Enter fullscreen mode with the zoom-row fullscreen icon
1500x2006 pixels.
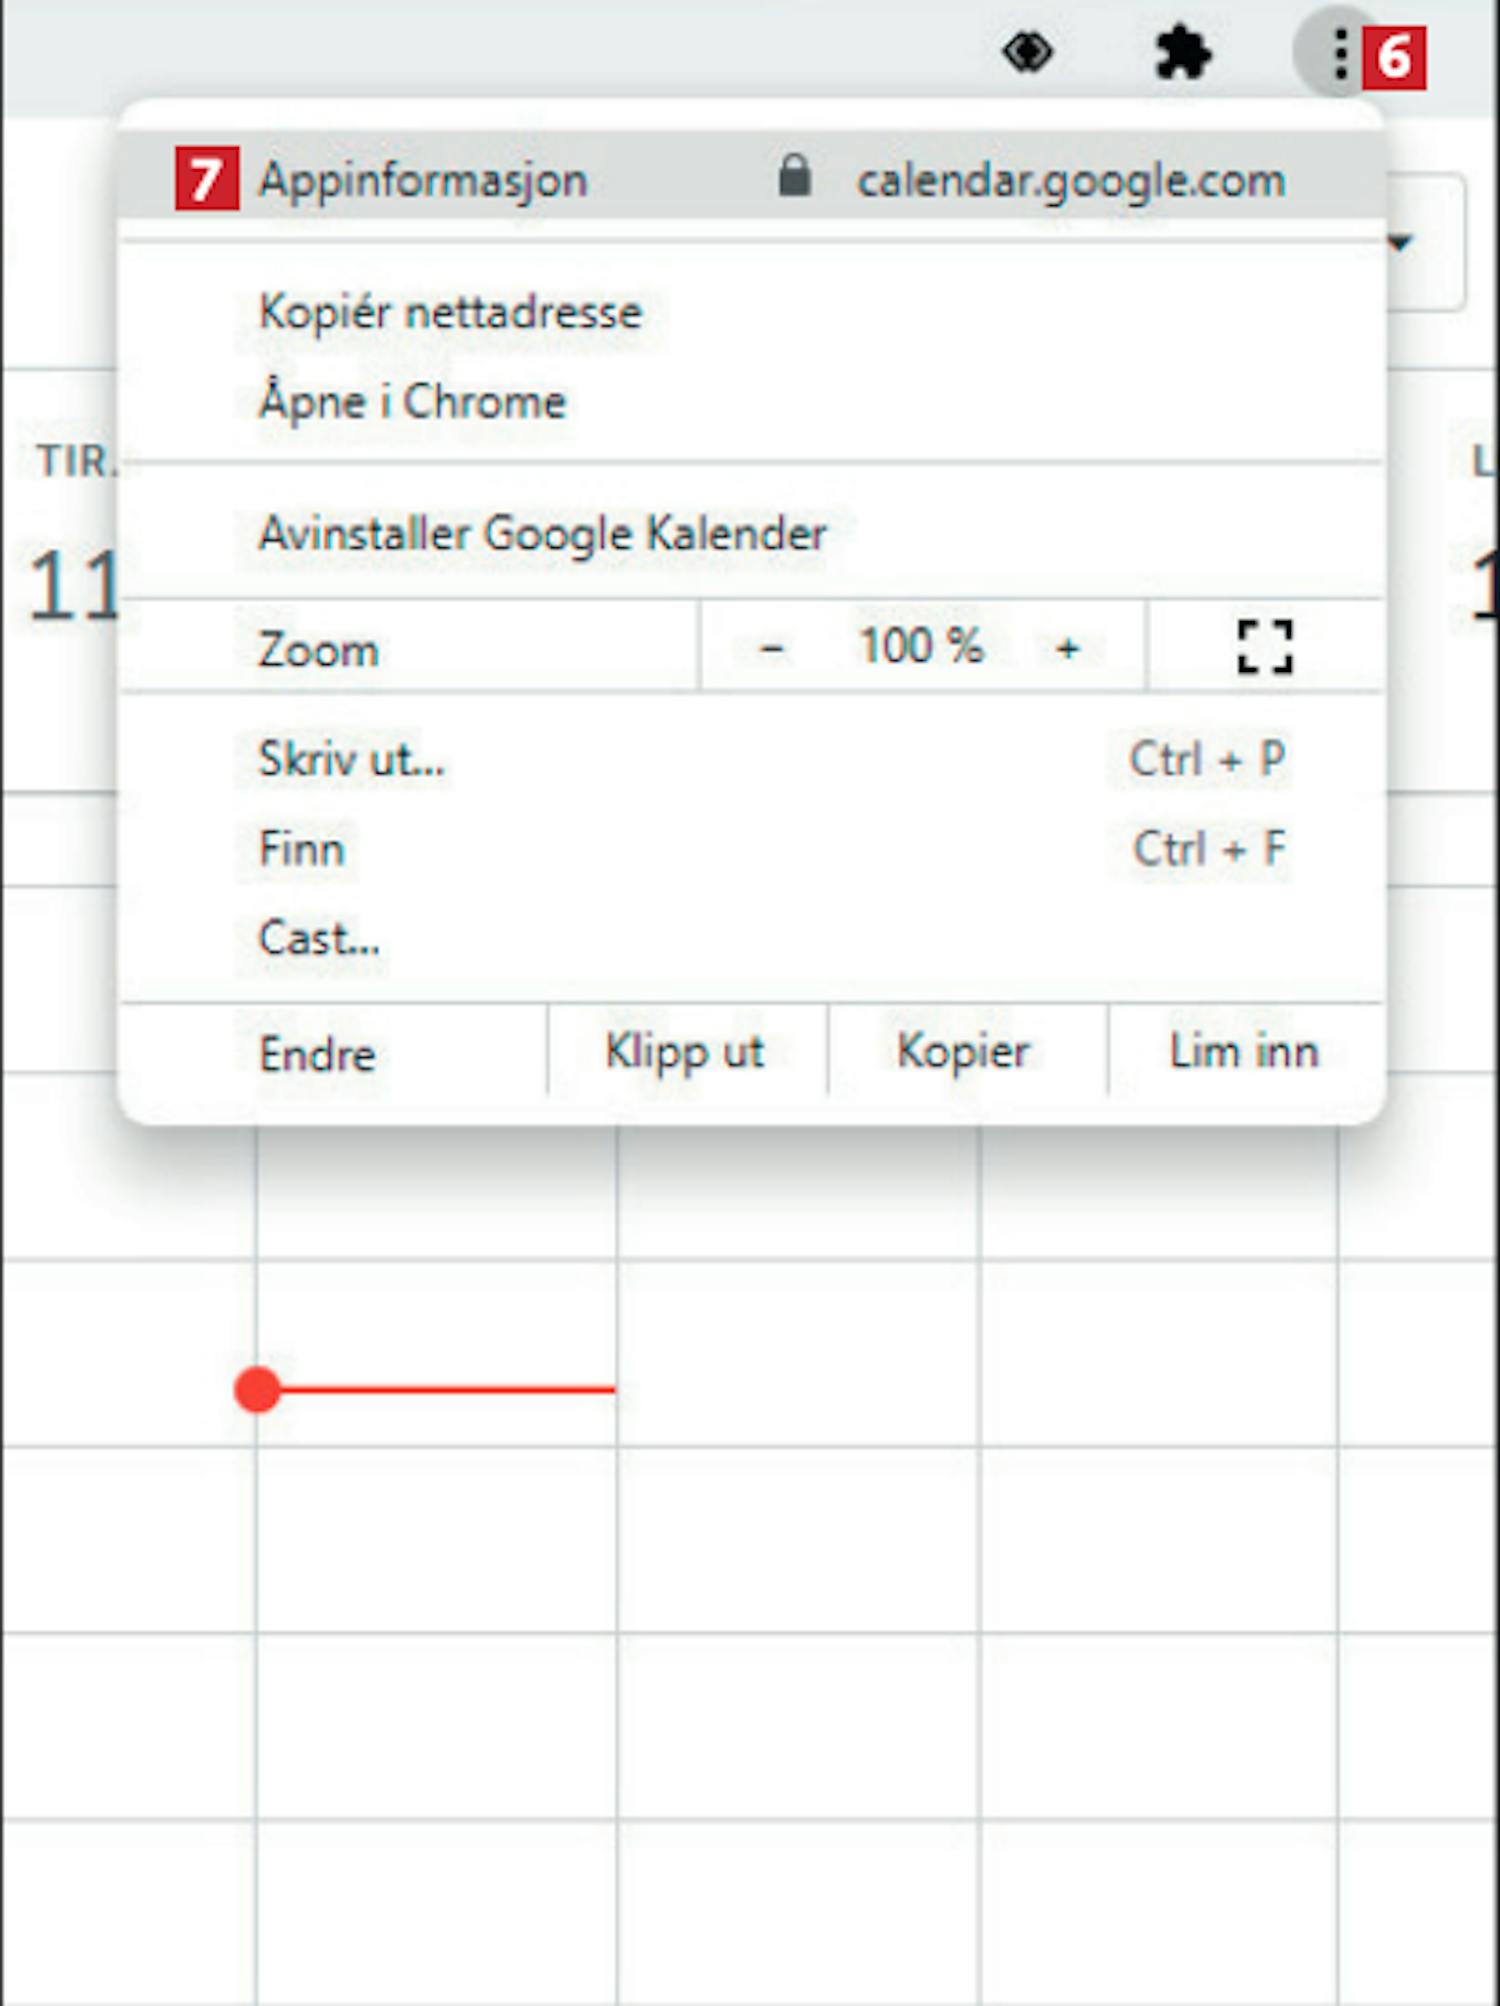1265,647
